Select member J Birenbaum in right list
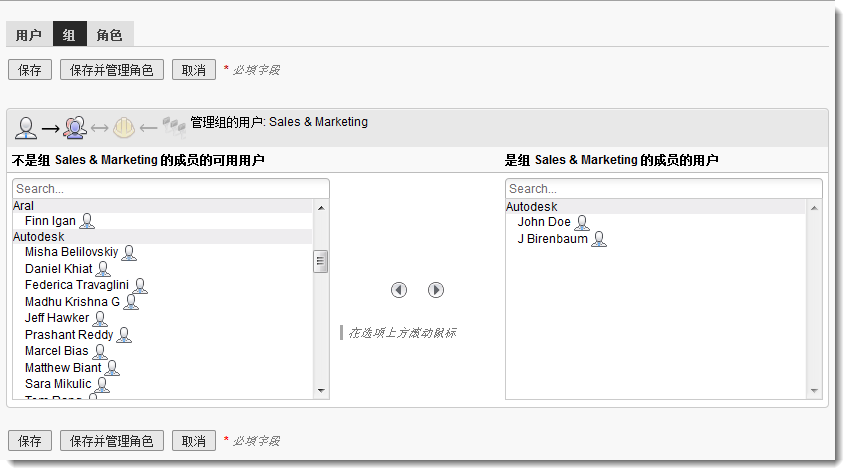The image size is (850, 475). tap(553, 239)
